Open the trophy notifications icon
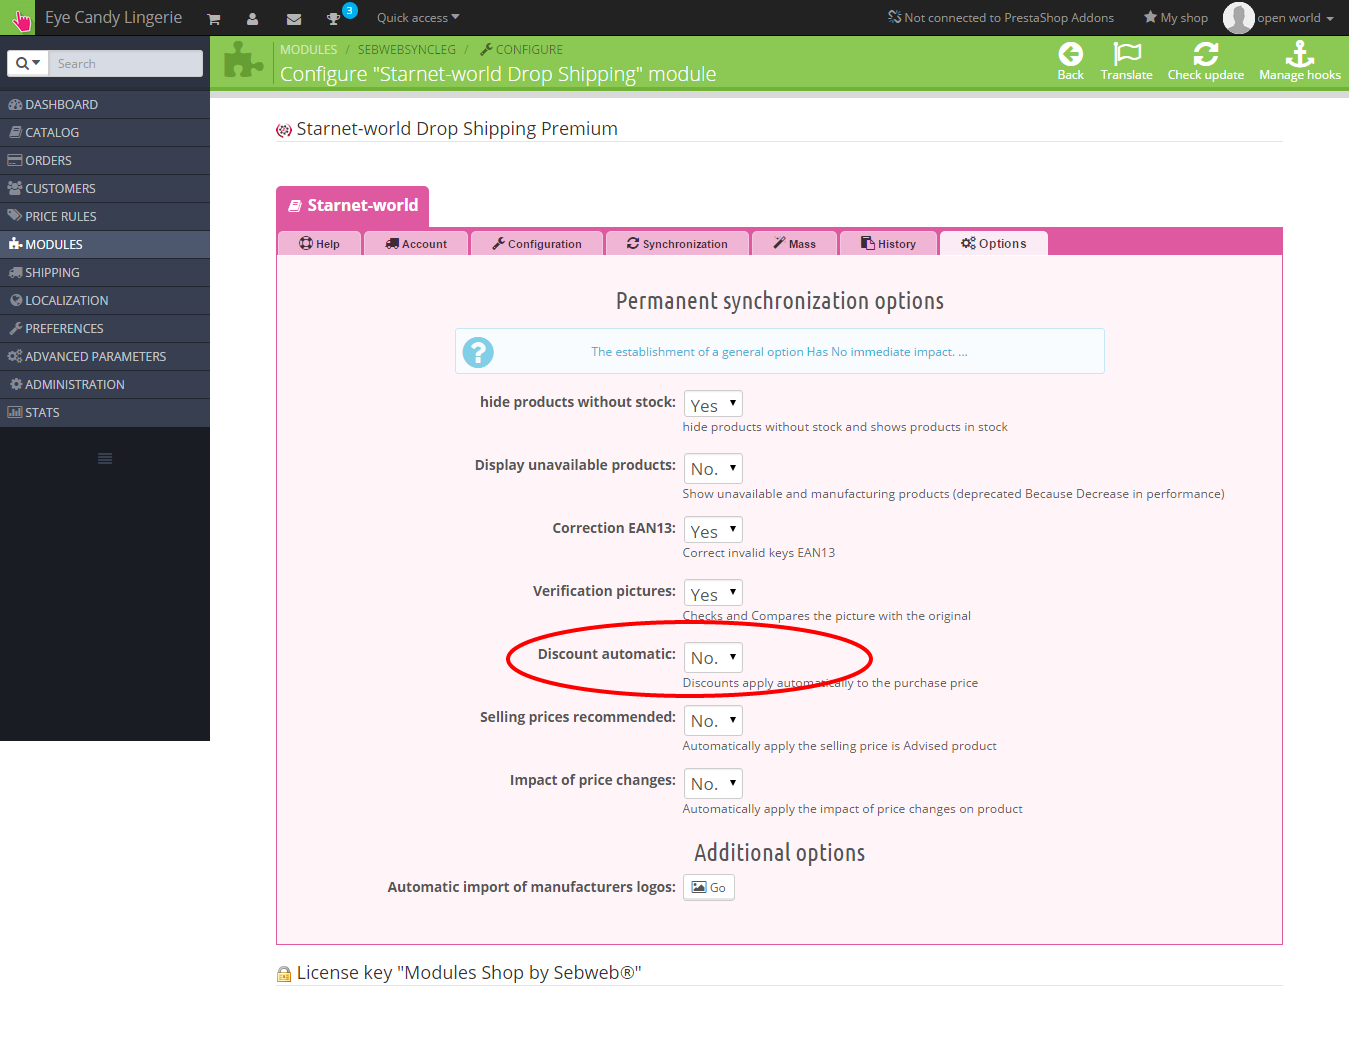This screenshot has width=1349, height=1063. click(333, 19)
